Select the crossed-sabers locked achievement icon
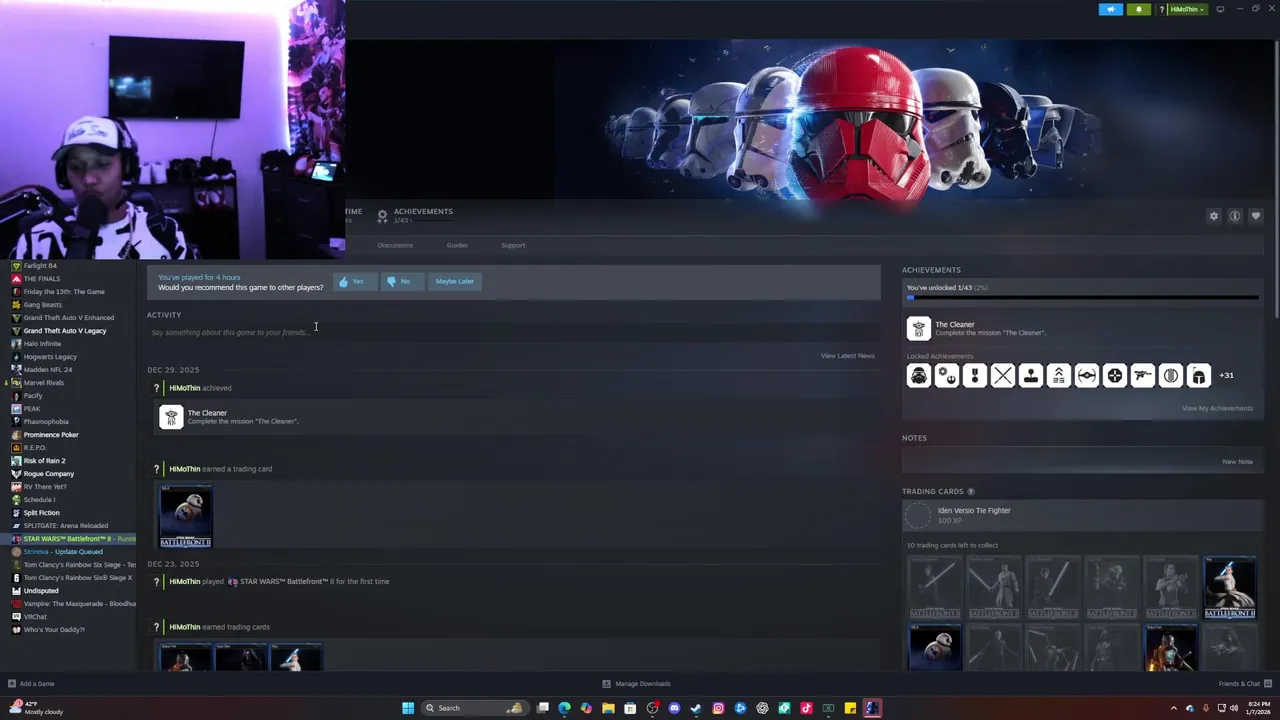This screenshot has height=720, width=1280. tap(1002, 376)
